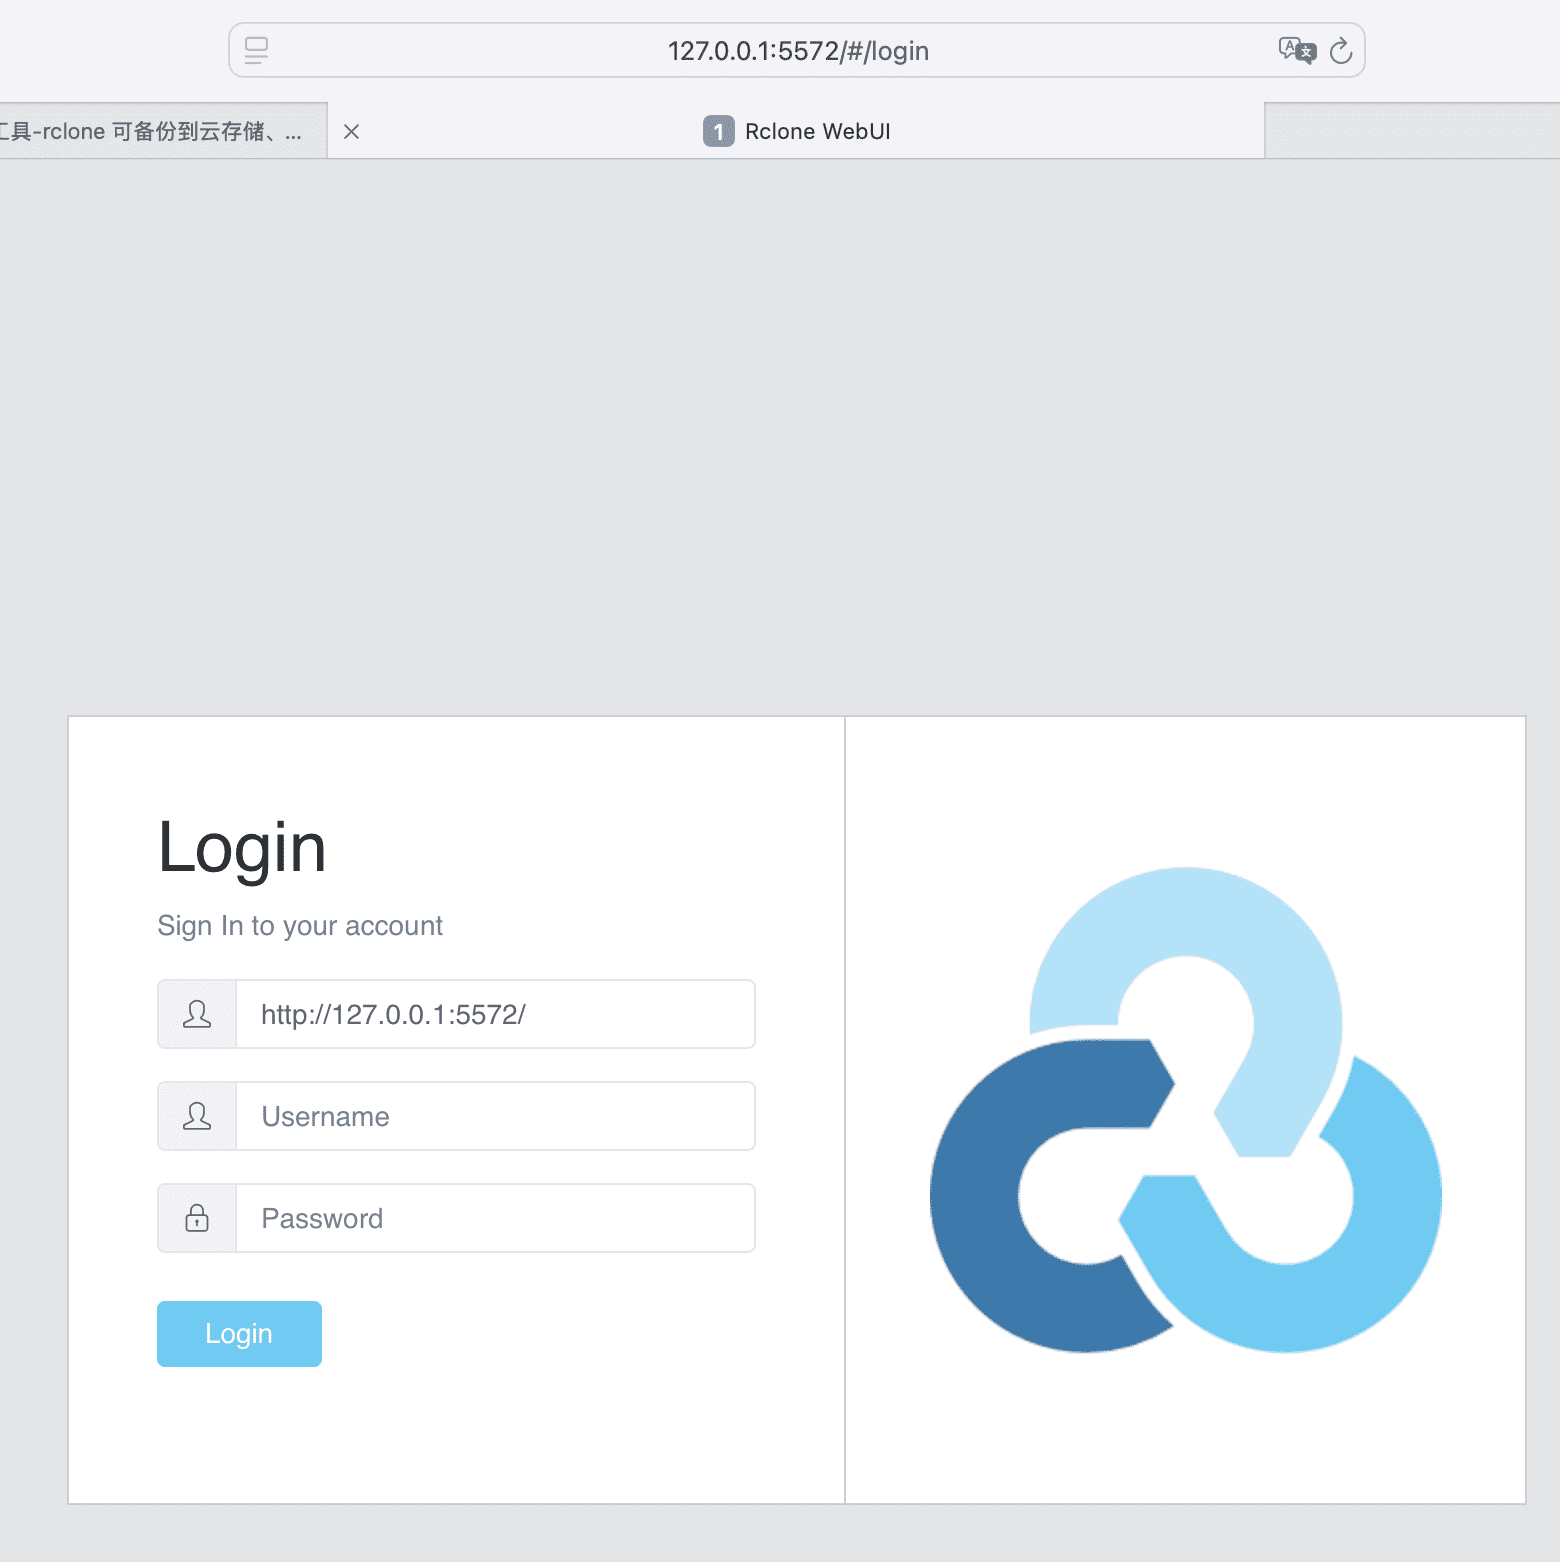Switch to the rclone 可备份到云存储 tab
This screenshot has height=1562, width=1560.
pyautogui.click(x=163, y=131)
